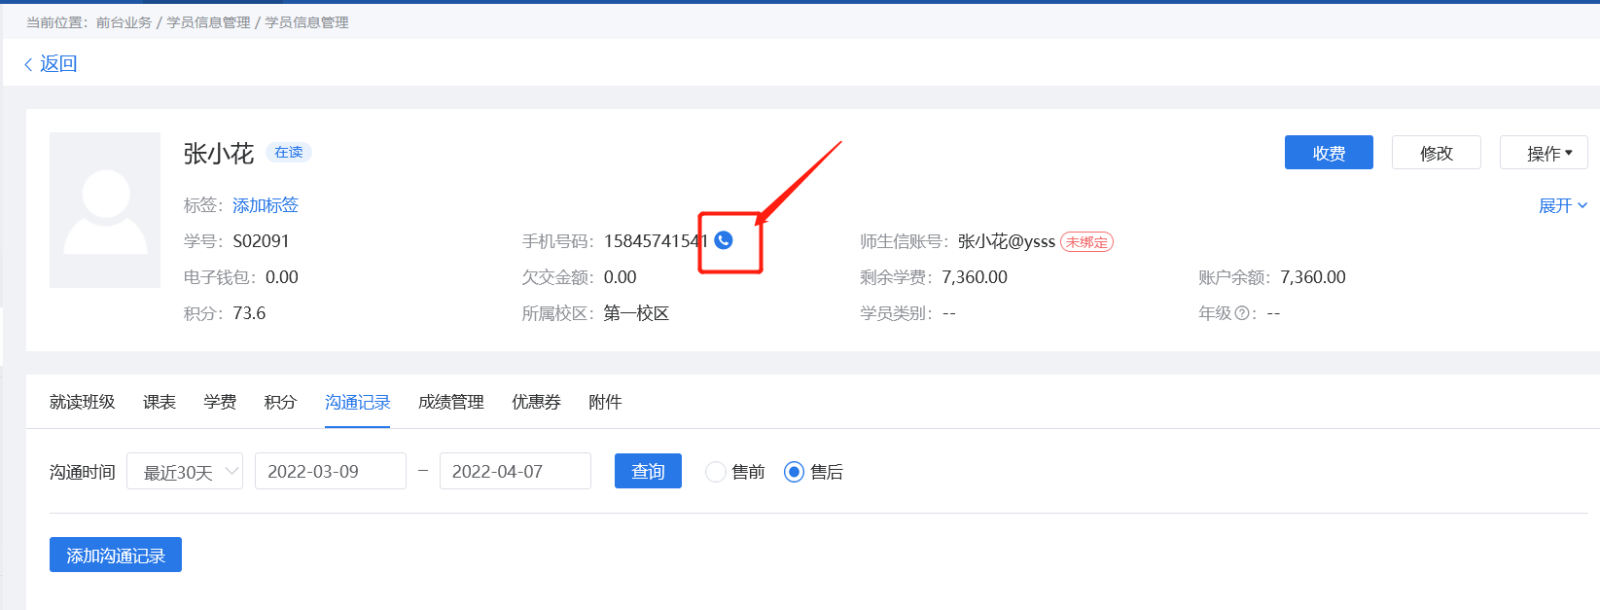The height and width of the screenshot is (610, 1600).
Task: Switch to the 优惠券 tab
Action: coord(536,402)
